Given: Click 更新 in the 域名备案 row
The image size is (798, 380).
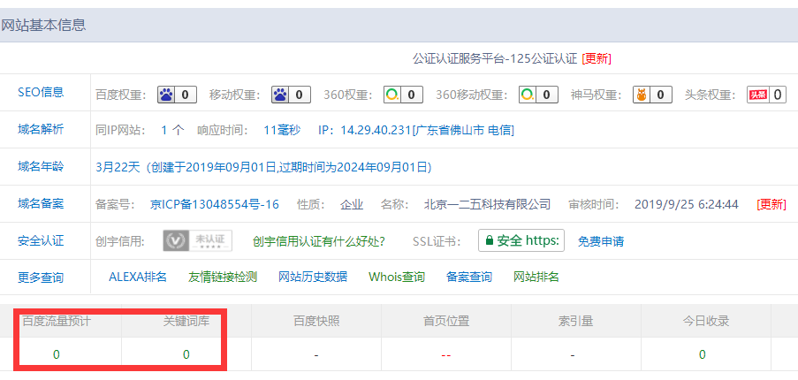Looking at the screenshot, I should tap(771, 204).
